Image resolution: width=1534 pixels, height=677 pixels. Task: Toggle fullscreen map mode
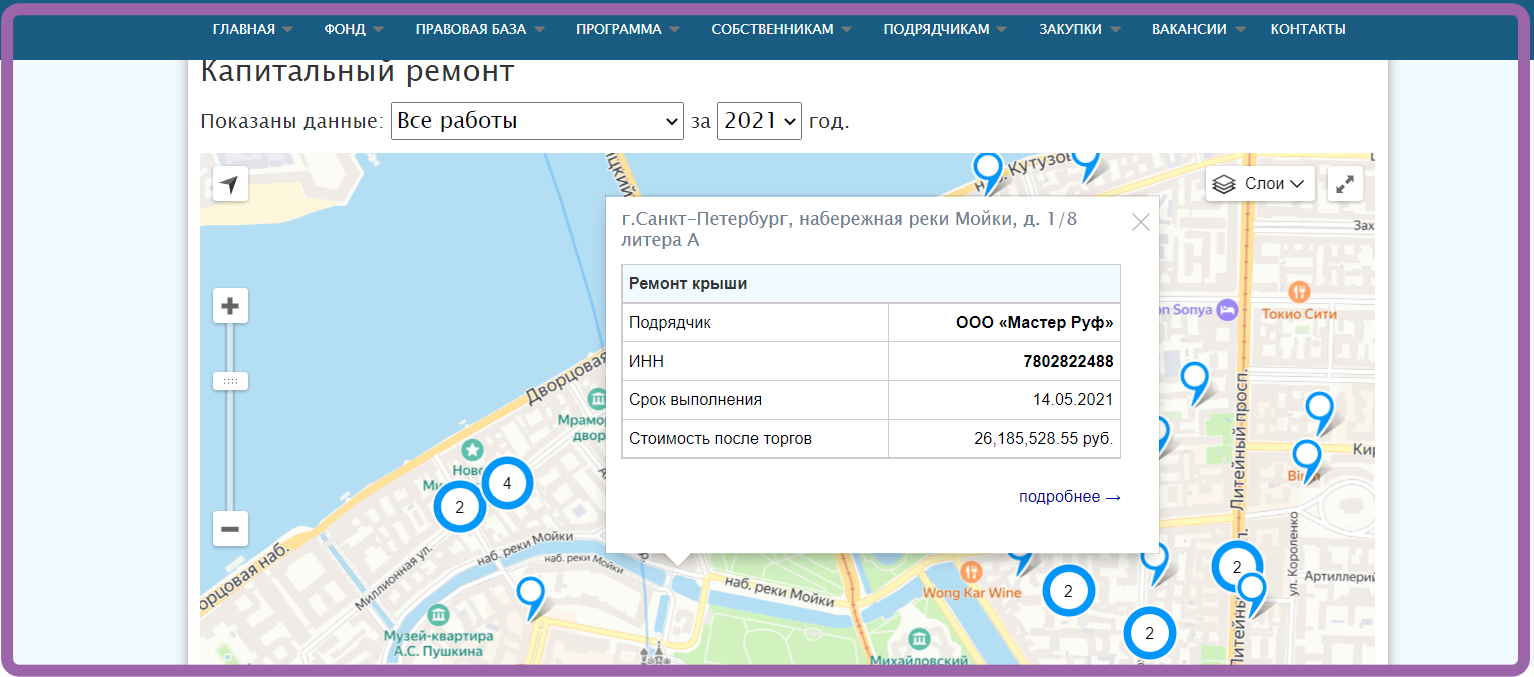1345,184
